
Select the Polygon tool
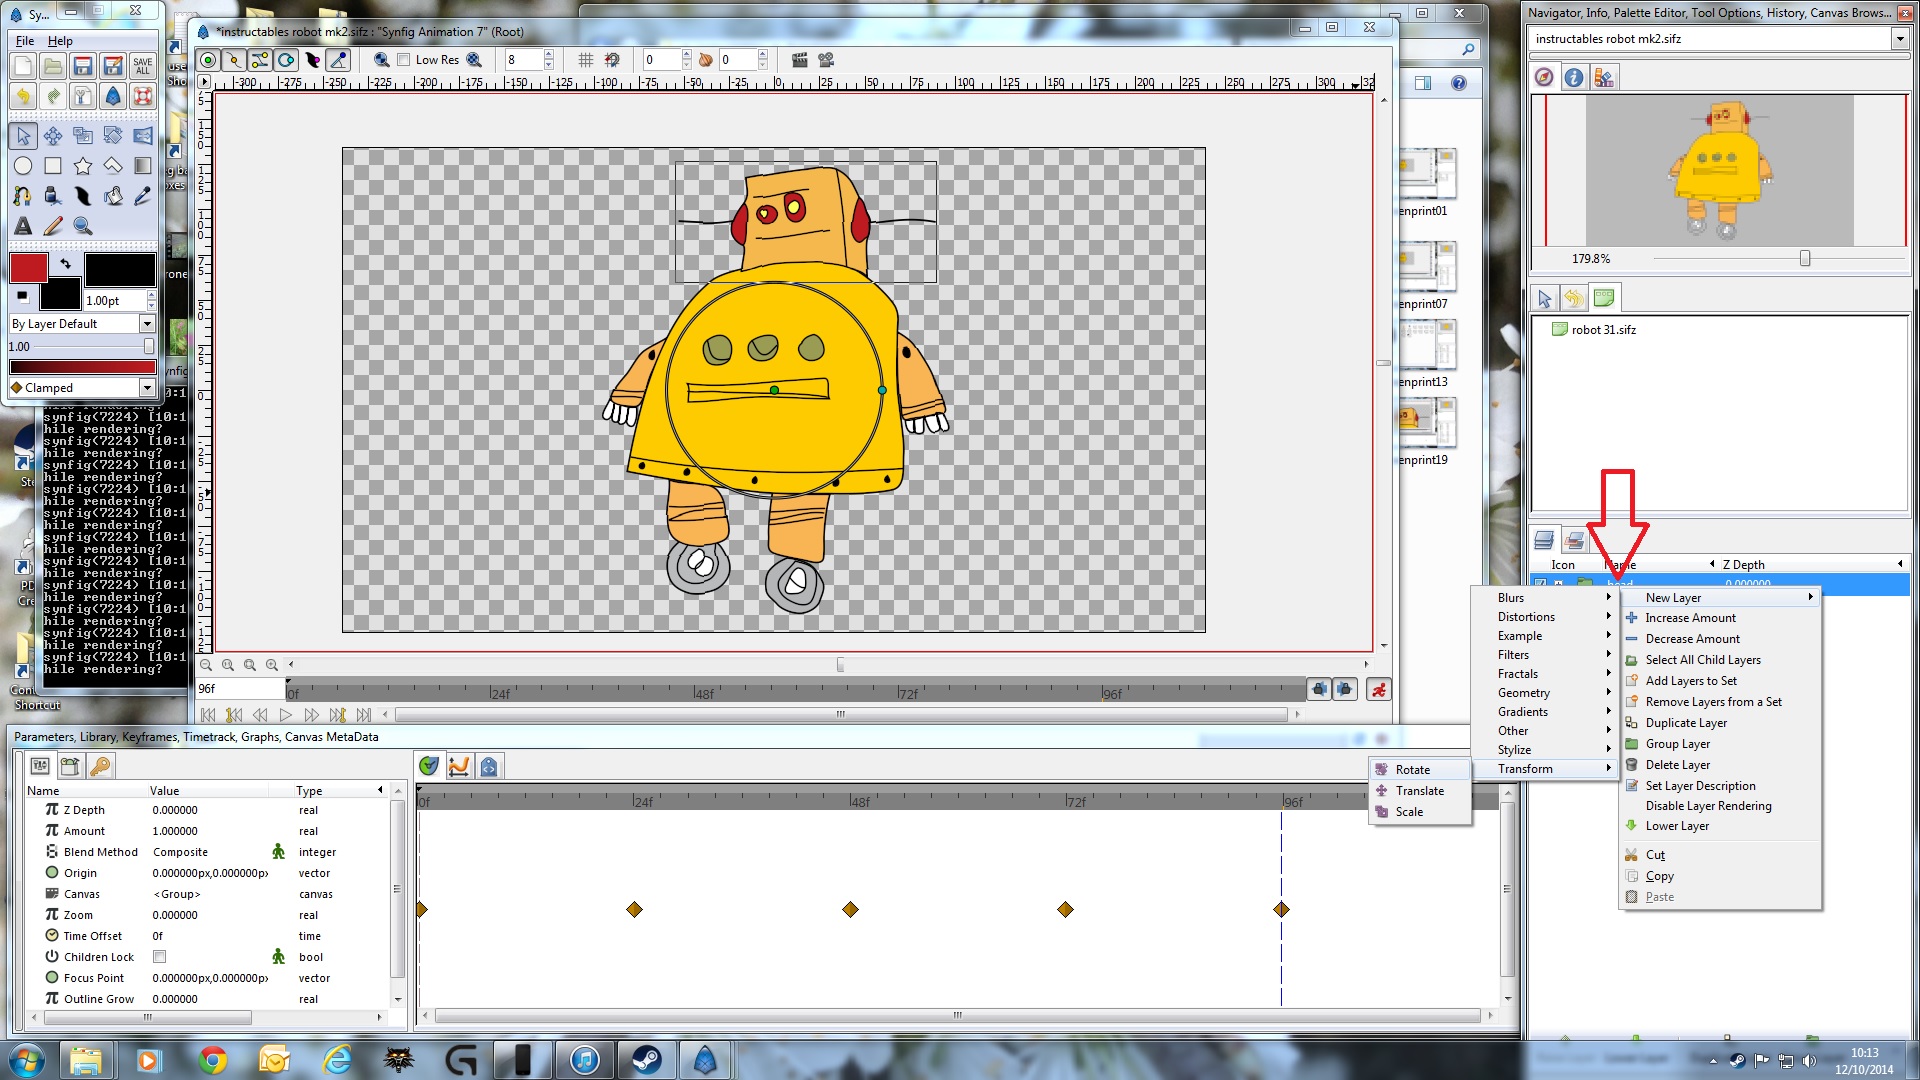click(x=113, y=166)
